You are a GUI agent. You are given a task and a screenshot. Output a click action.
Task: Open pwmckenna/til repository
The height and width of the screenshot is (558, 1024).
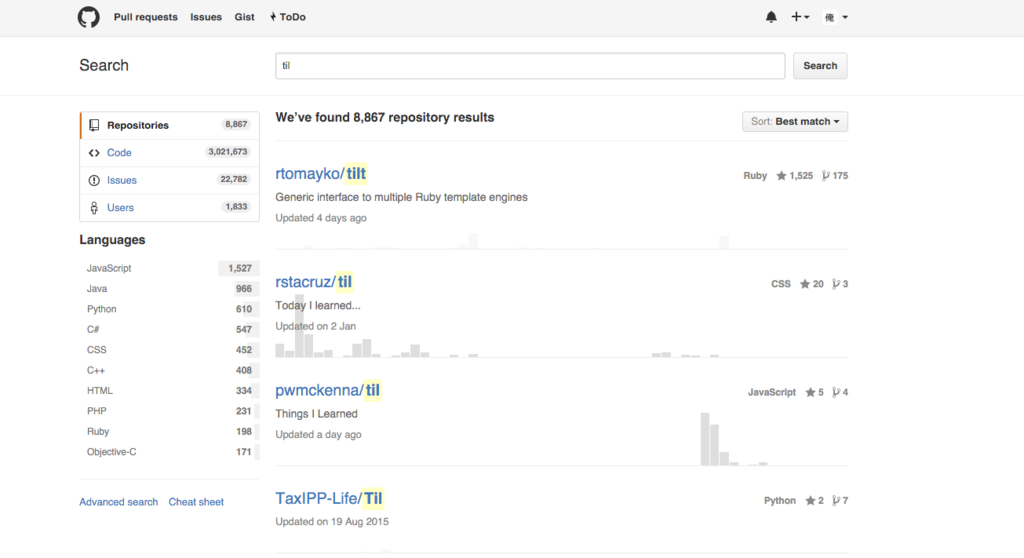click(x=327, y=391)
